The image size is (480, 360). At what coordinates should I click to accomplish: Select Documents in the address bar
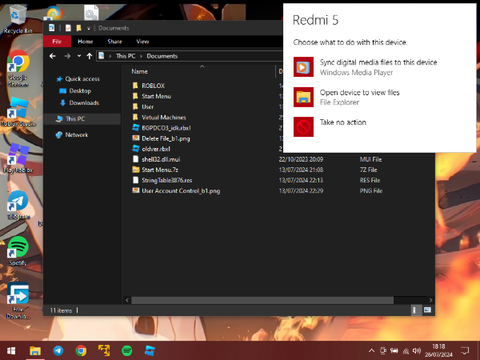162,56
